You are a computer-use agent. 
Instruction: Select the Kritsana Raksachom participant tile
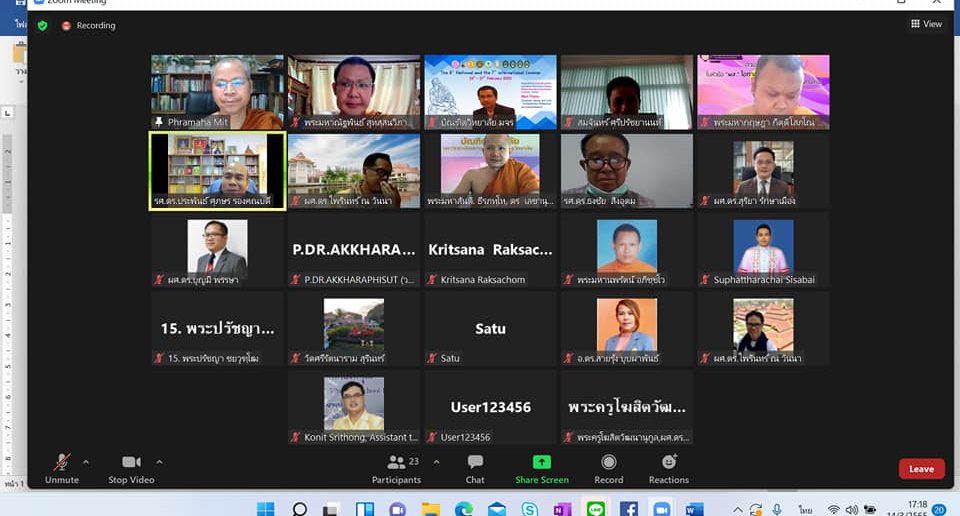pos(490,250)
